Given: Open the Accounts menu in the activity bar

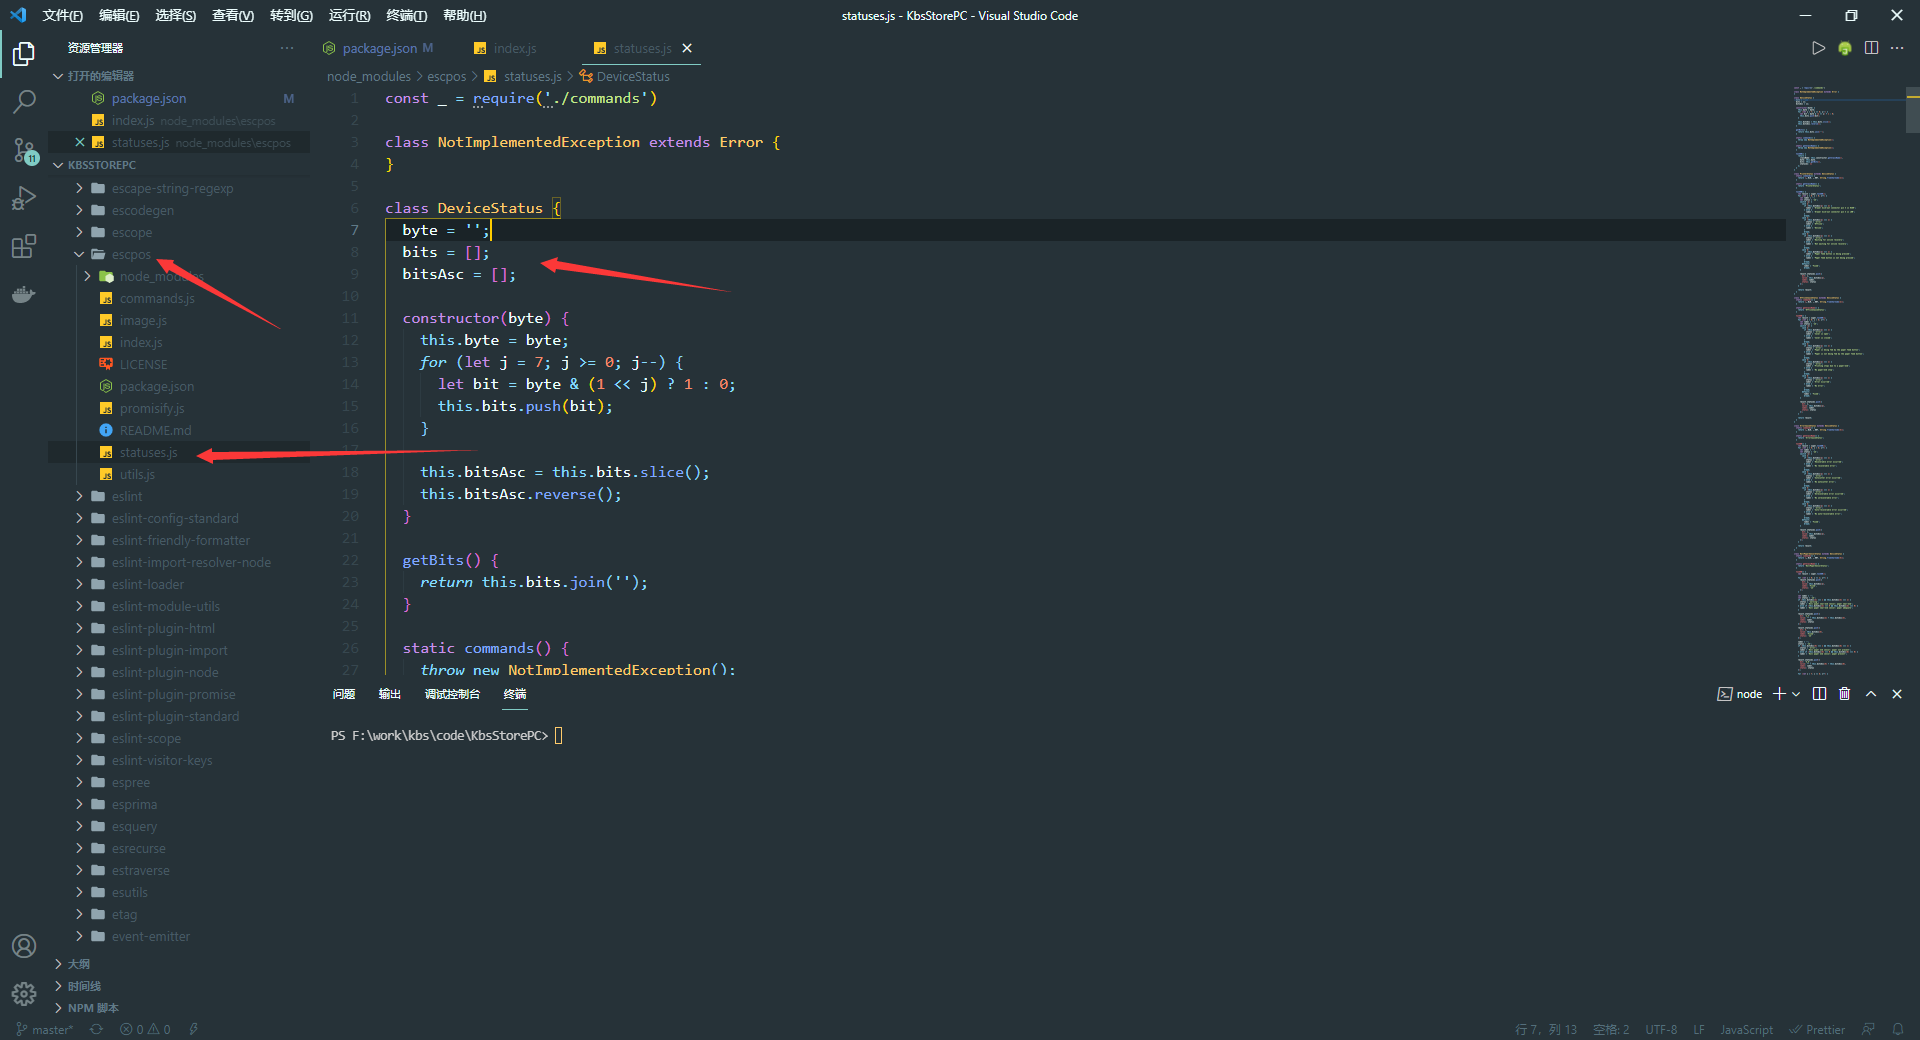Looking at the screenshot, I should tap(24, 946).
